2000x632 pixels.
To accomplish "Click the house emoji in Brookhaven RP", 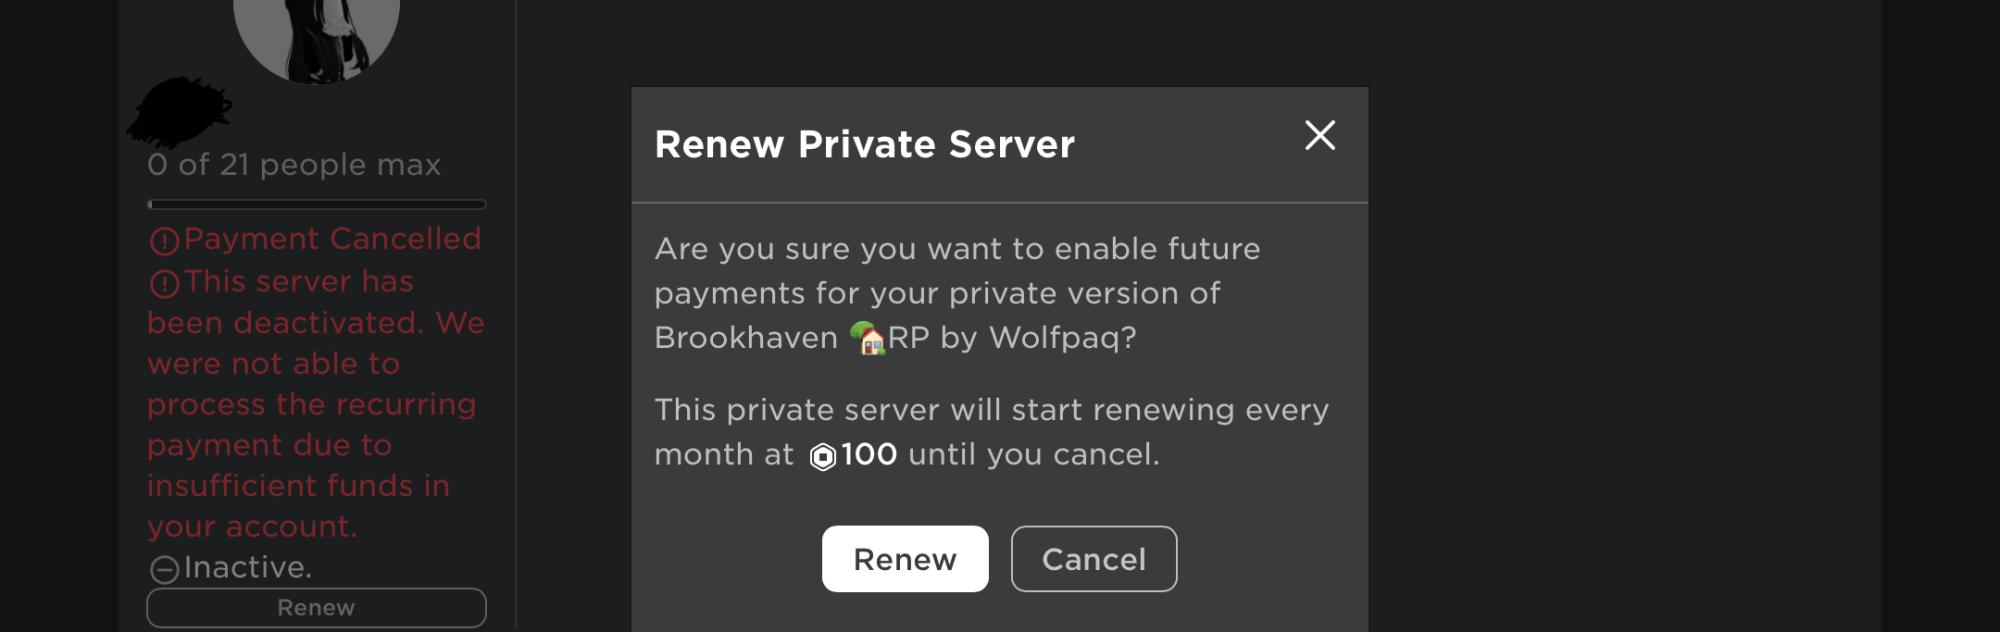I will tap(867, 338).
